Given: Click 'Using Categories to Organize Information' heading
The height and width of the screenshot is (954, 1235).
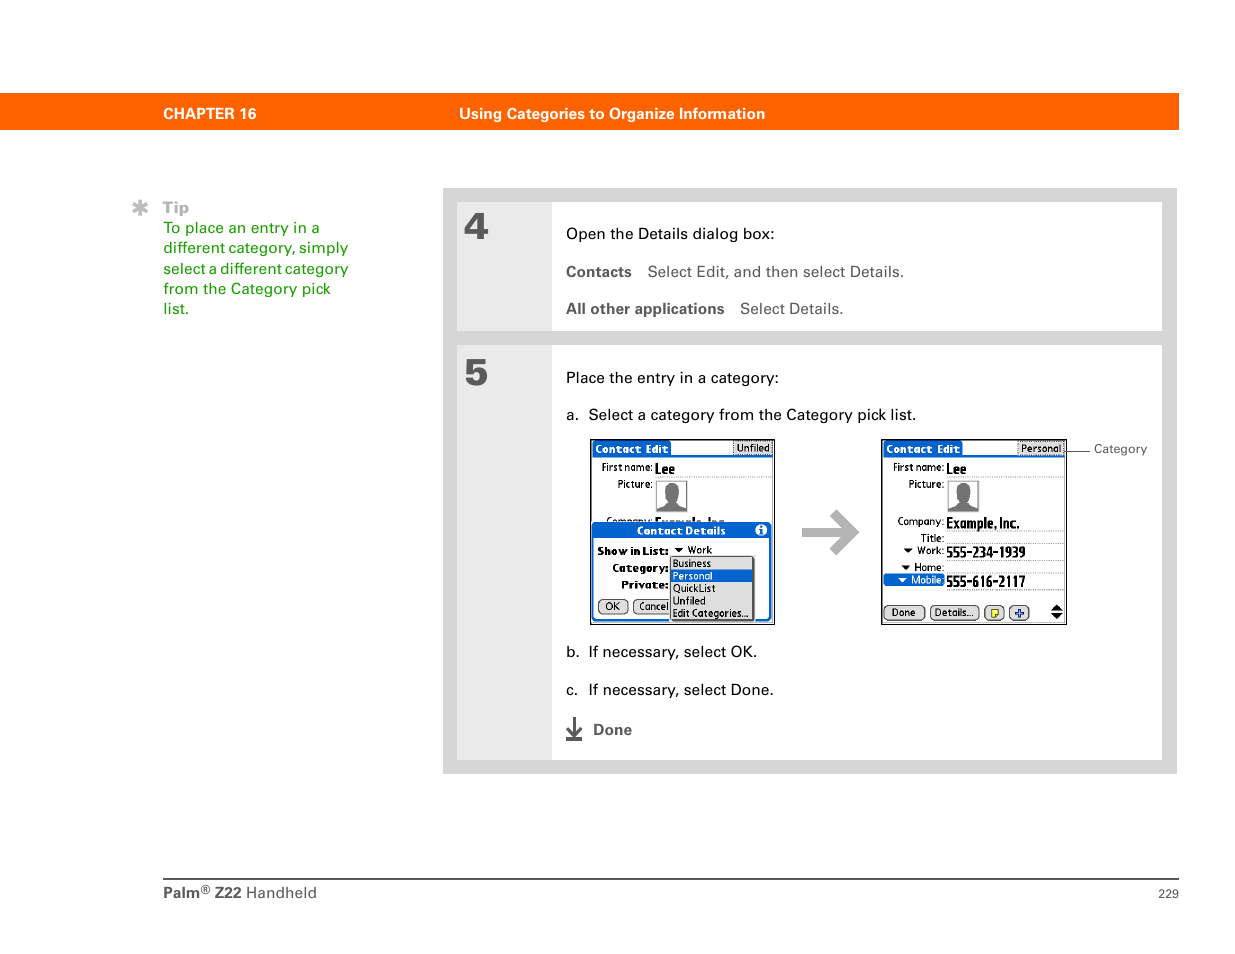Looking at the screenshot, I should point(612,114).
